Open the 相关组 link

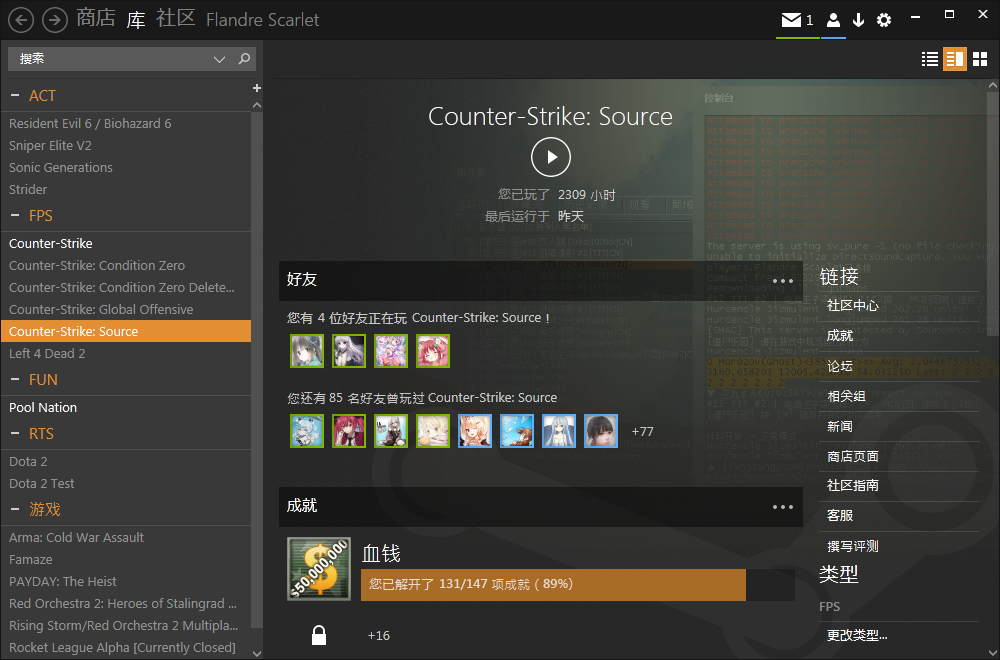coord(846,396)
